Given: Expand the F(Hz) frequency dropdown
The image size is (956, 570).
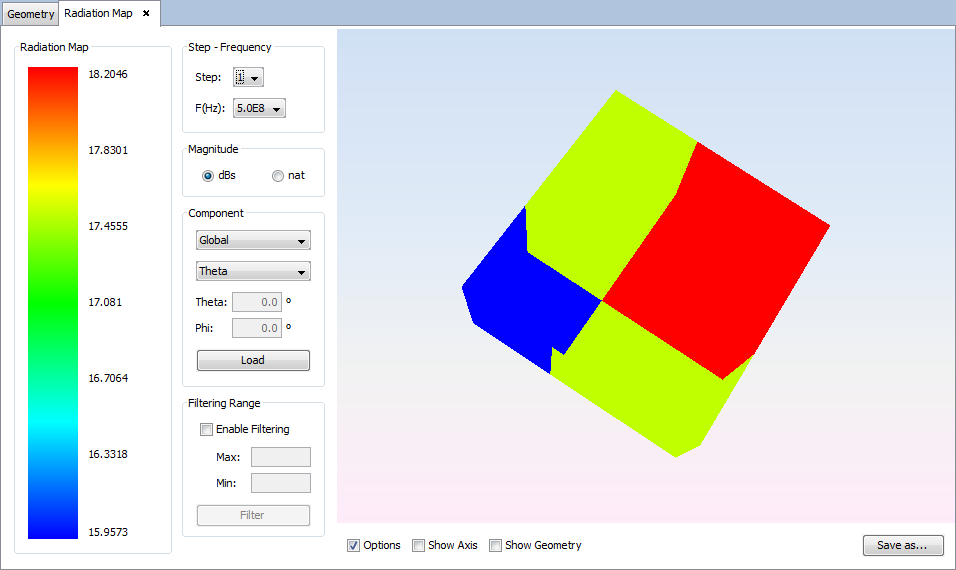Looking at the screenshot, I should (259, 108).
